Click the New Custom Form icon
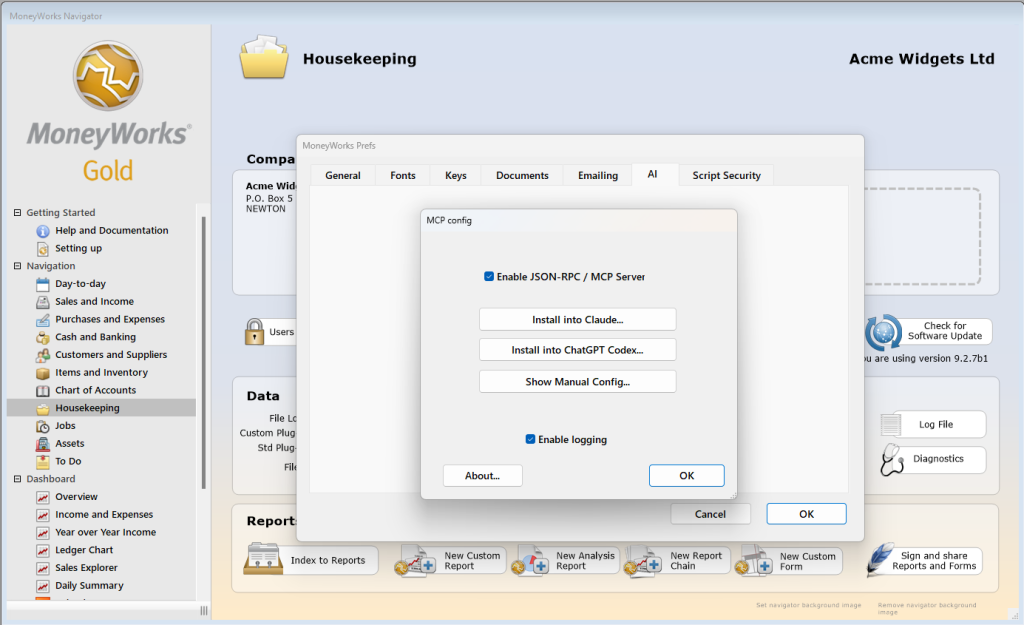Image resolution: width=1024 pixels, height=625 pixels. pos(754,560)
